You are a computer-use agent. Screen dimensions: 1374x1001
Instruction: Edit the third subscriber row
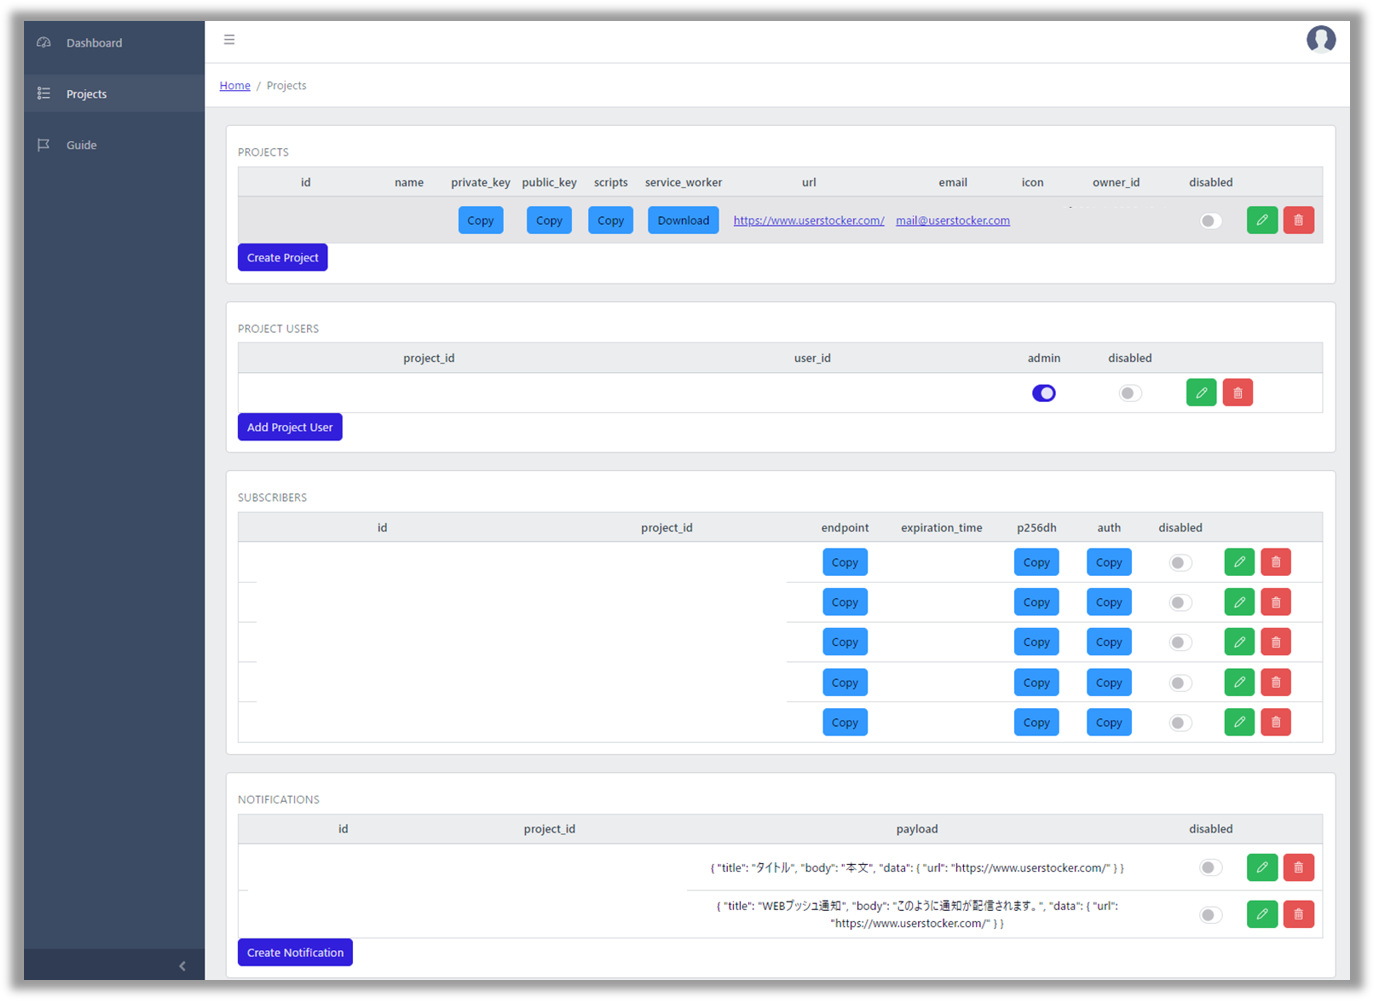point(1239,642)
